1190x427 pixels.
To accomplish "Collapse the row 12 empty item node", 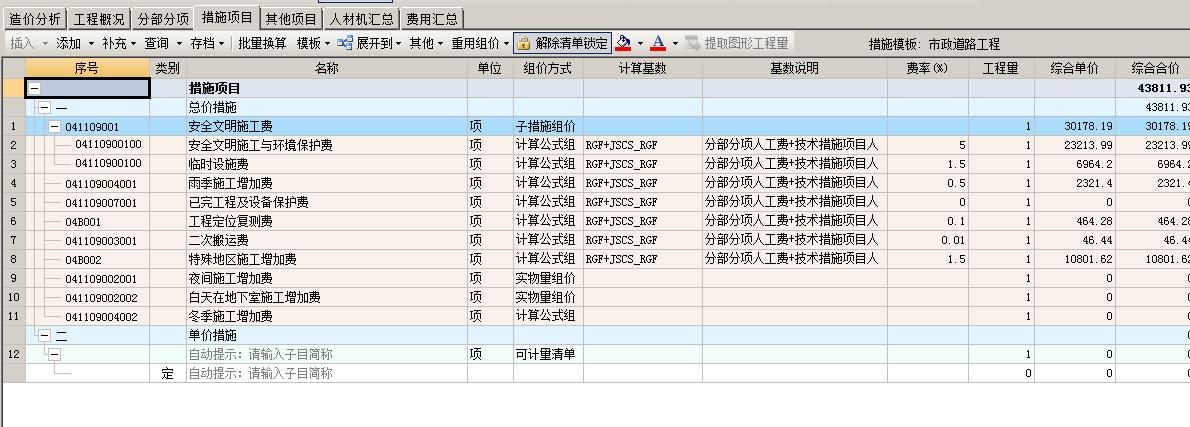I will (55, 354).
